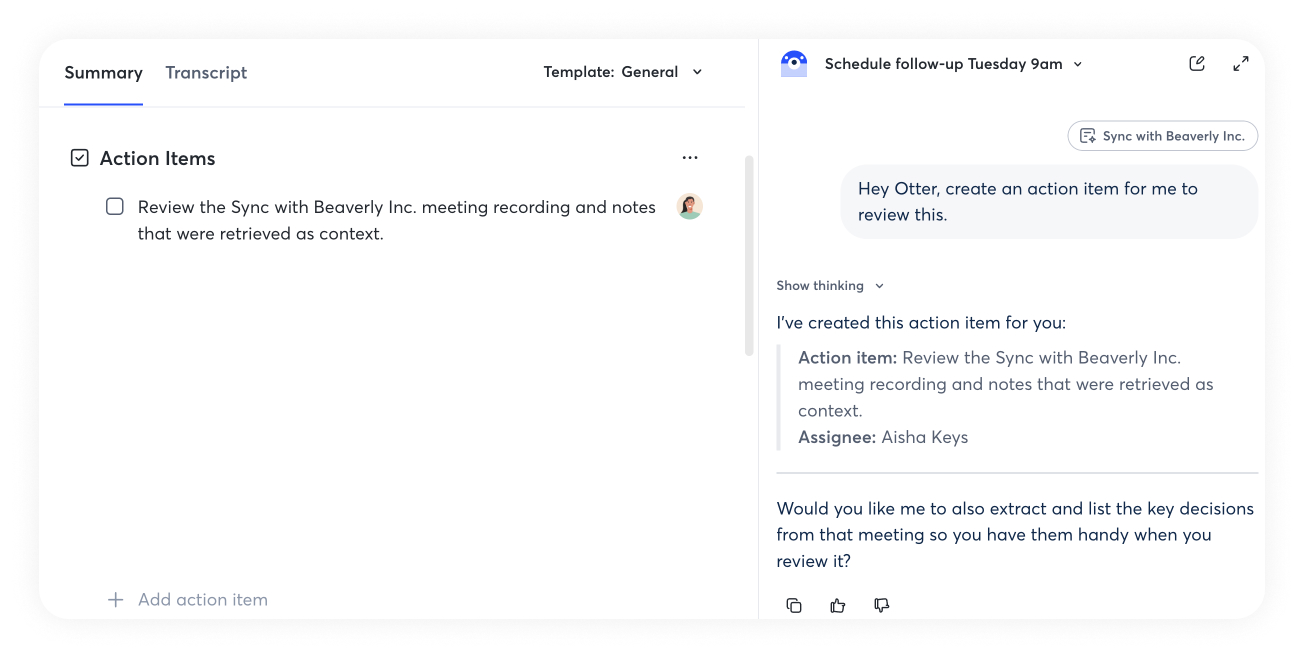
Task: Toggle the Action Items section checkbox icon
Action: pos(80,158)
